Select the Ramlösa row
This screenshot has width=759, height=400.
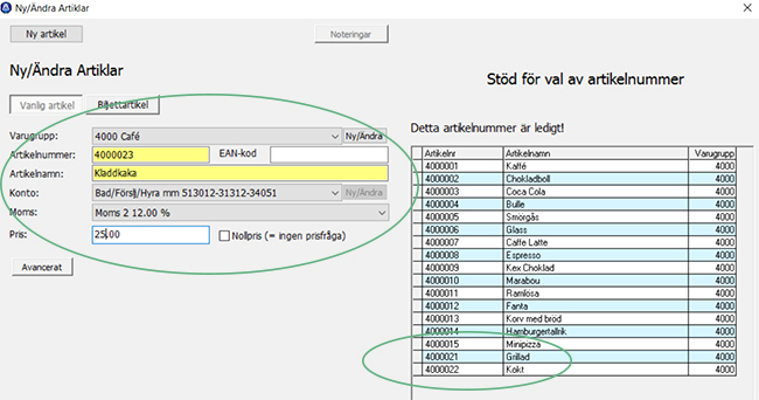(x=574, y=293)
